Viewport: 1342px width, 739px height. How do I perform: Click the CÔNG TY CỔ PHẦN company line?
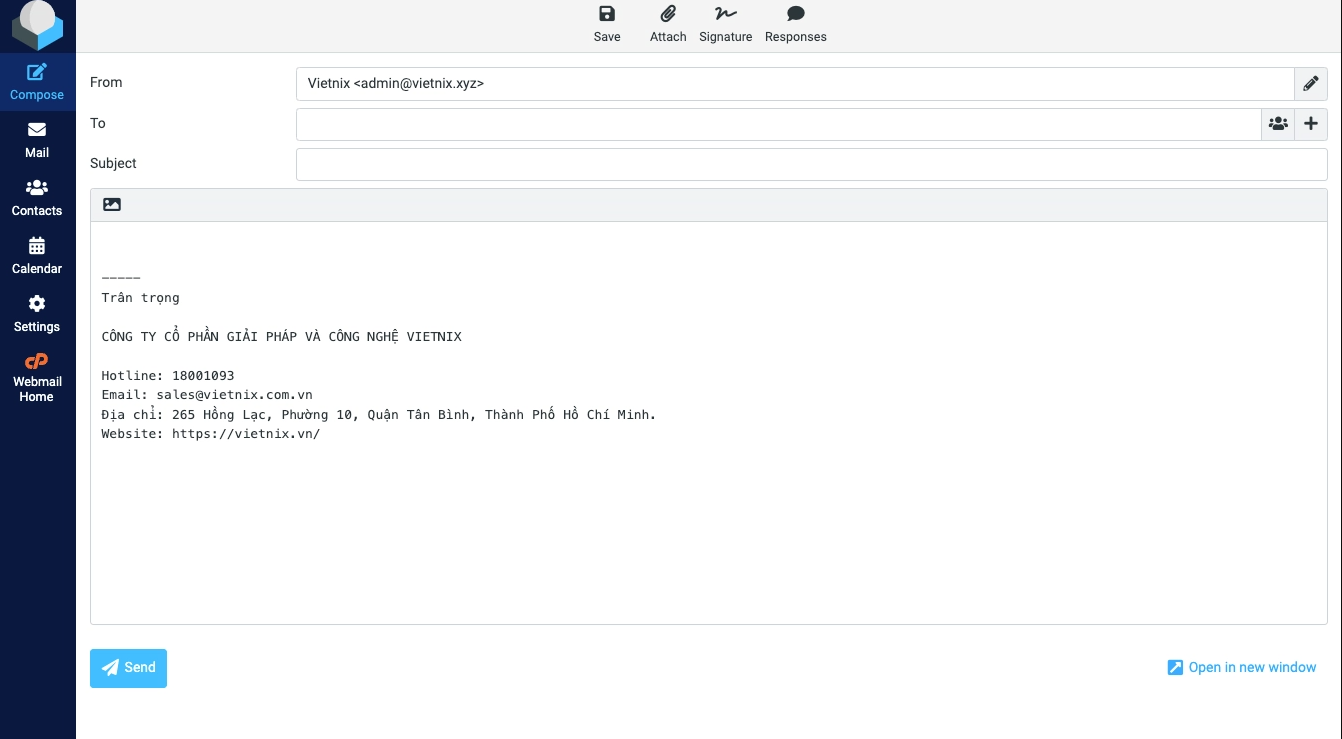point(282,336)
